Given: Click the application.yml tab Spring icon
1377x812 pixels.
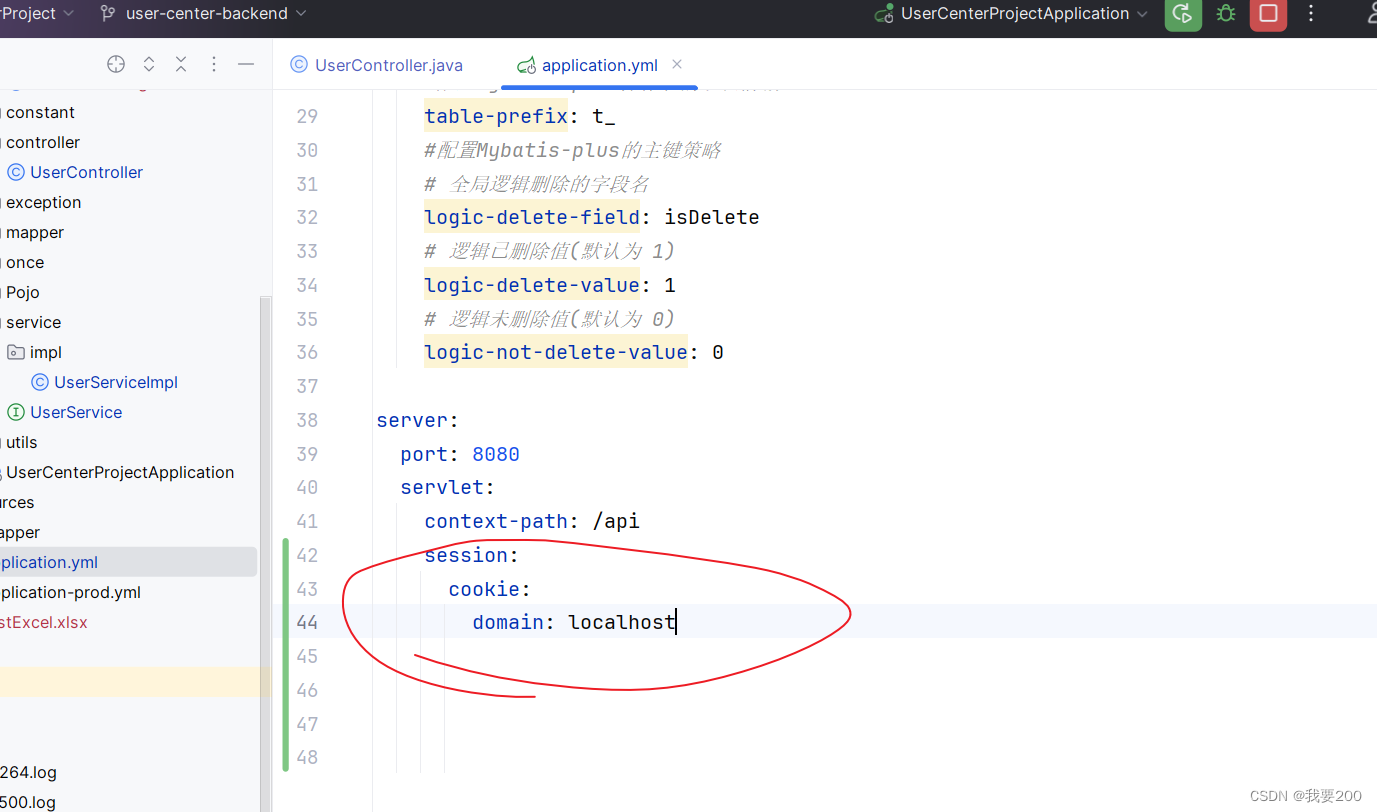Looking at the screenshot, I should pos(526,66).
